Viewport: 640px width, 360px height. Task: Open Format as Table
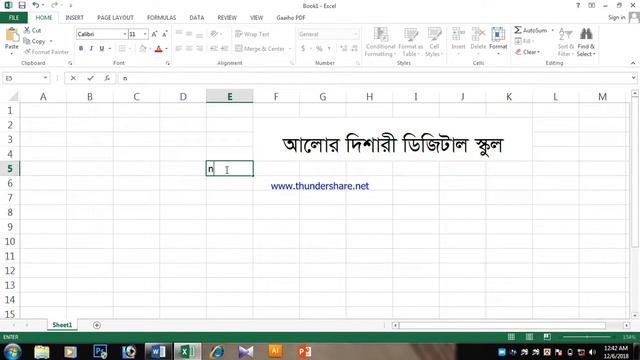tap(411, 42)
